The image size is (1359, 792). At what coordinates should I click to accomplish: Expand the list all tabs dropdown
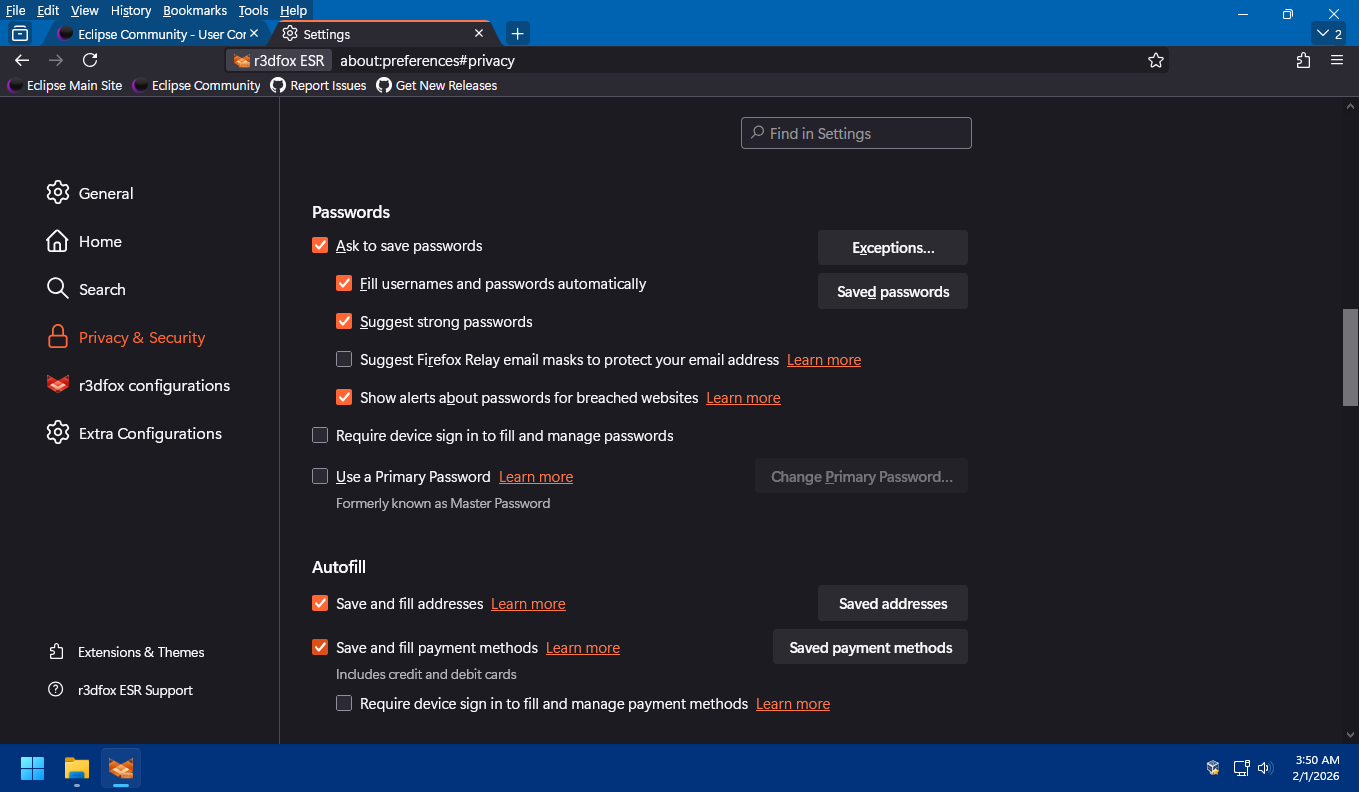click(1329, 34)
